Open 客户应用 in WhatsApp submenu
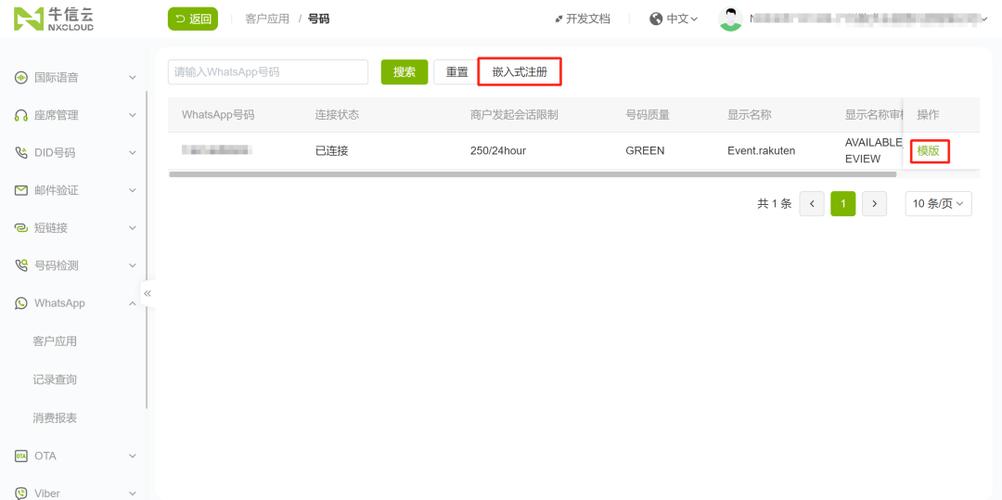Screen dimensions: 1002x500 point(55,341)
